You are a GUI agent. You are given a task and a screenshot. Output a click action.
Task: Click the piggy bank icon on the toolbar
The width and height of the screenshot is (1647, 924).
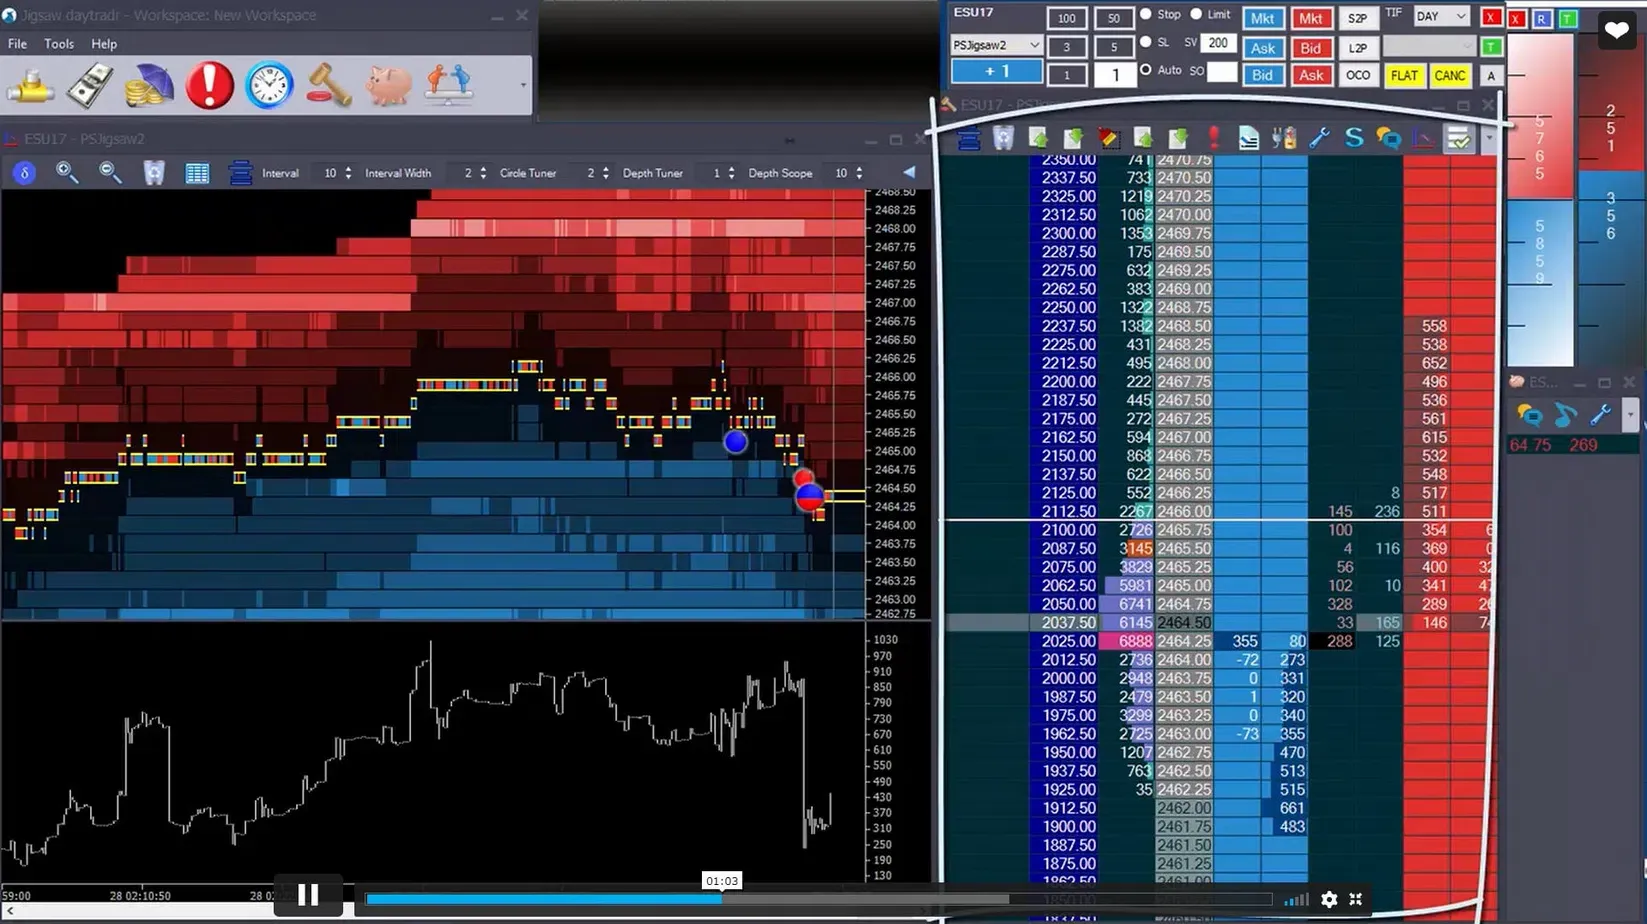click(388, 85)
